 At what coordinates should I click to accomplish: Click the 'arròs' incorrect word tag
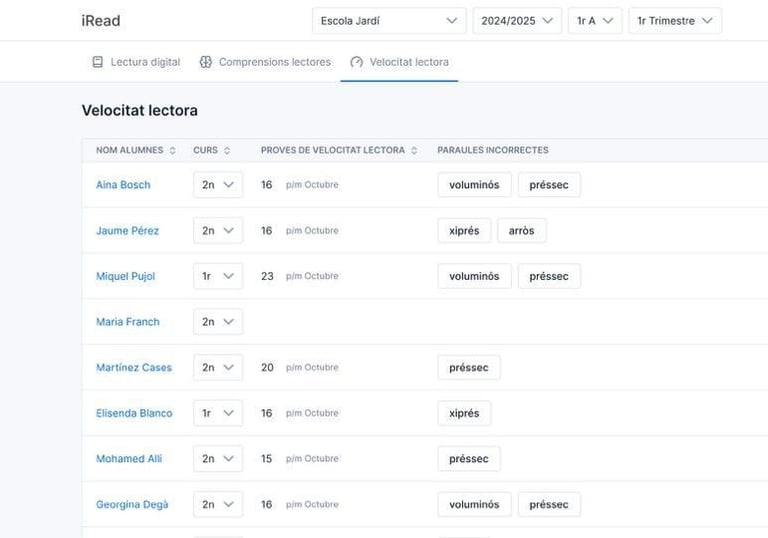[521, 231]
